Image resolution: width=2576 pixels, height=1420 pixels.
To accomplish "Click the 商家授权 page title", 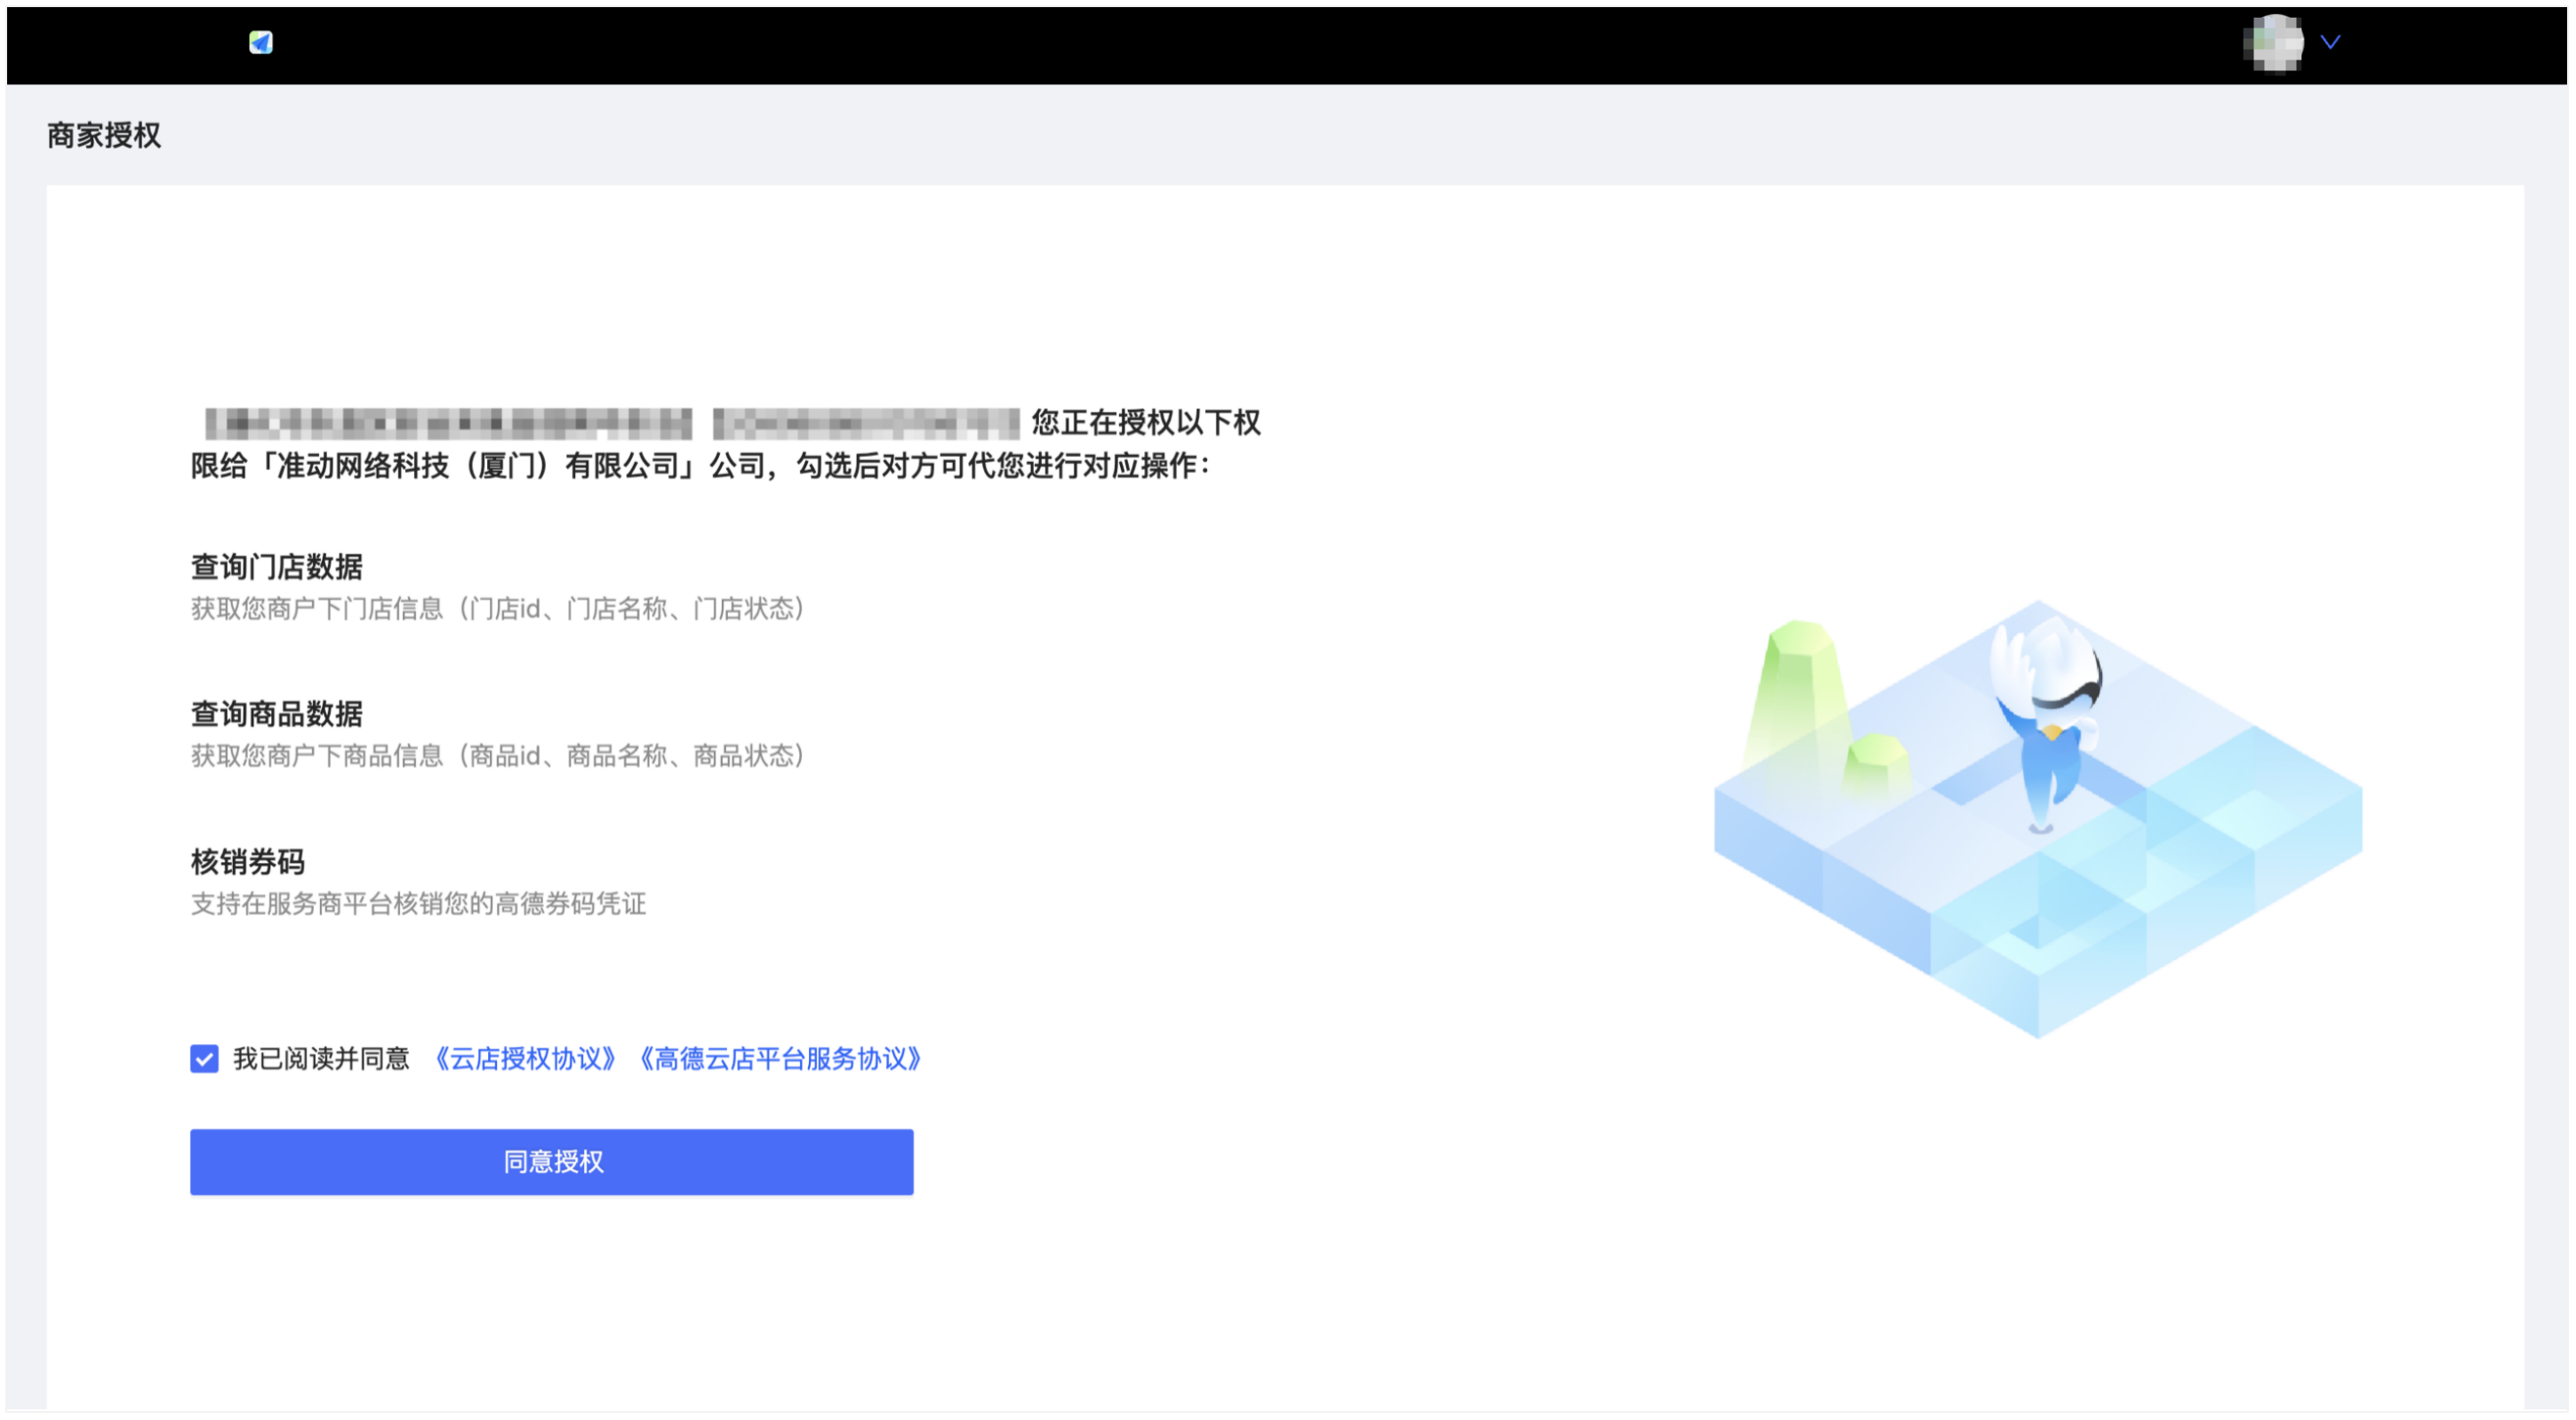I will (x=104, y=135).
